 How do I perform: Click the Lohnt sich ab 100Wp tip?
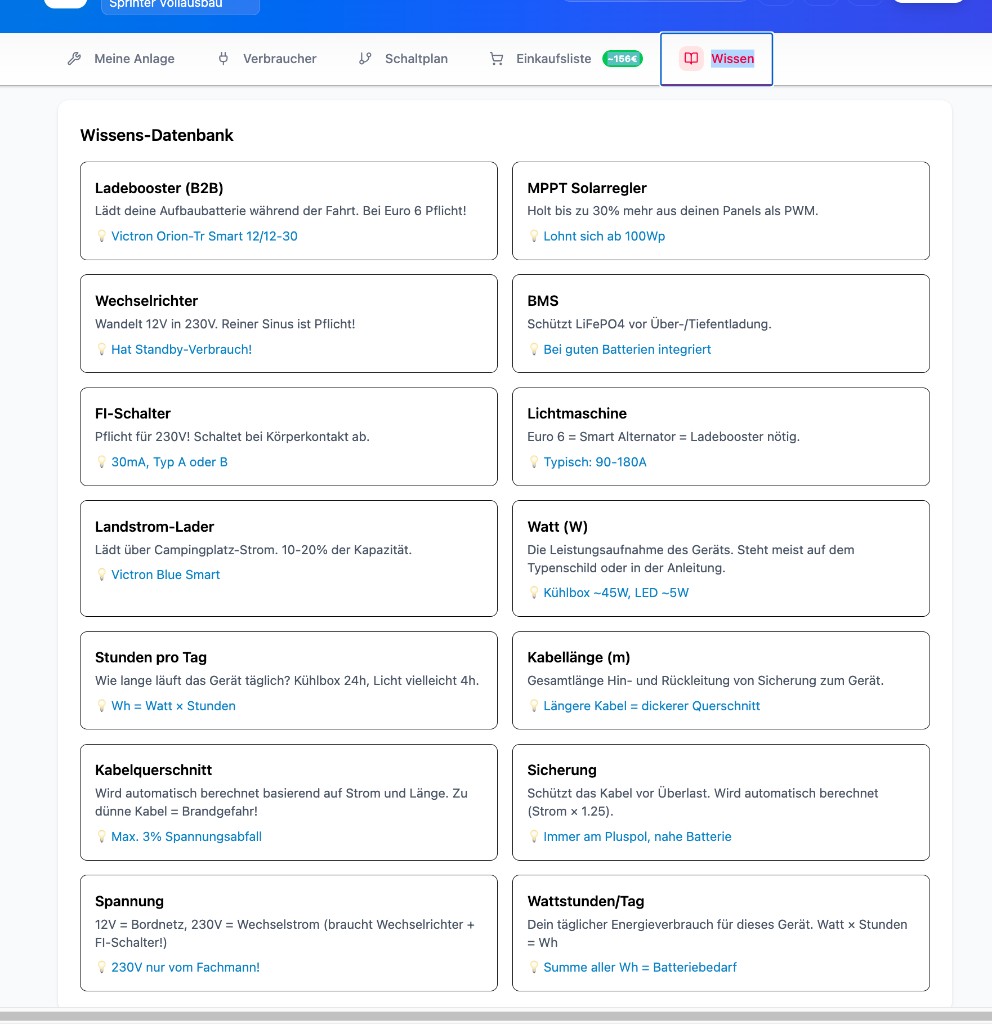click(x=604, y=236)
